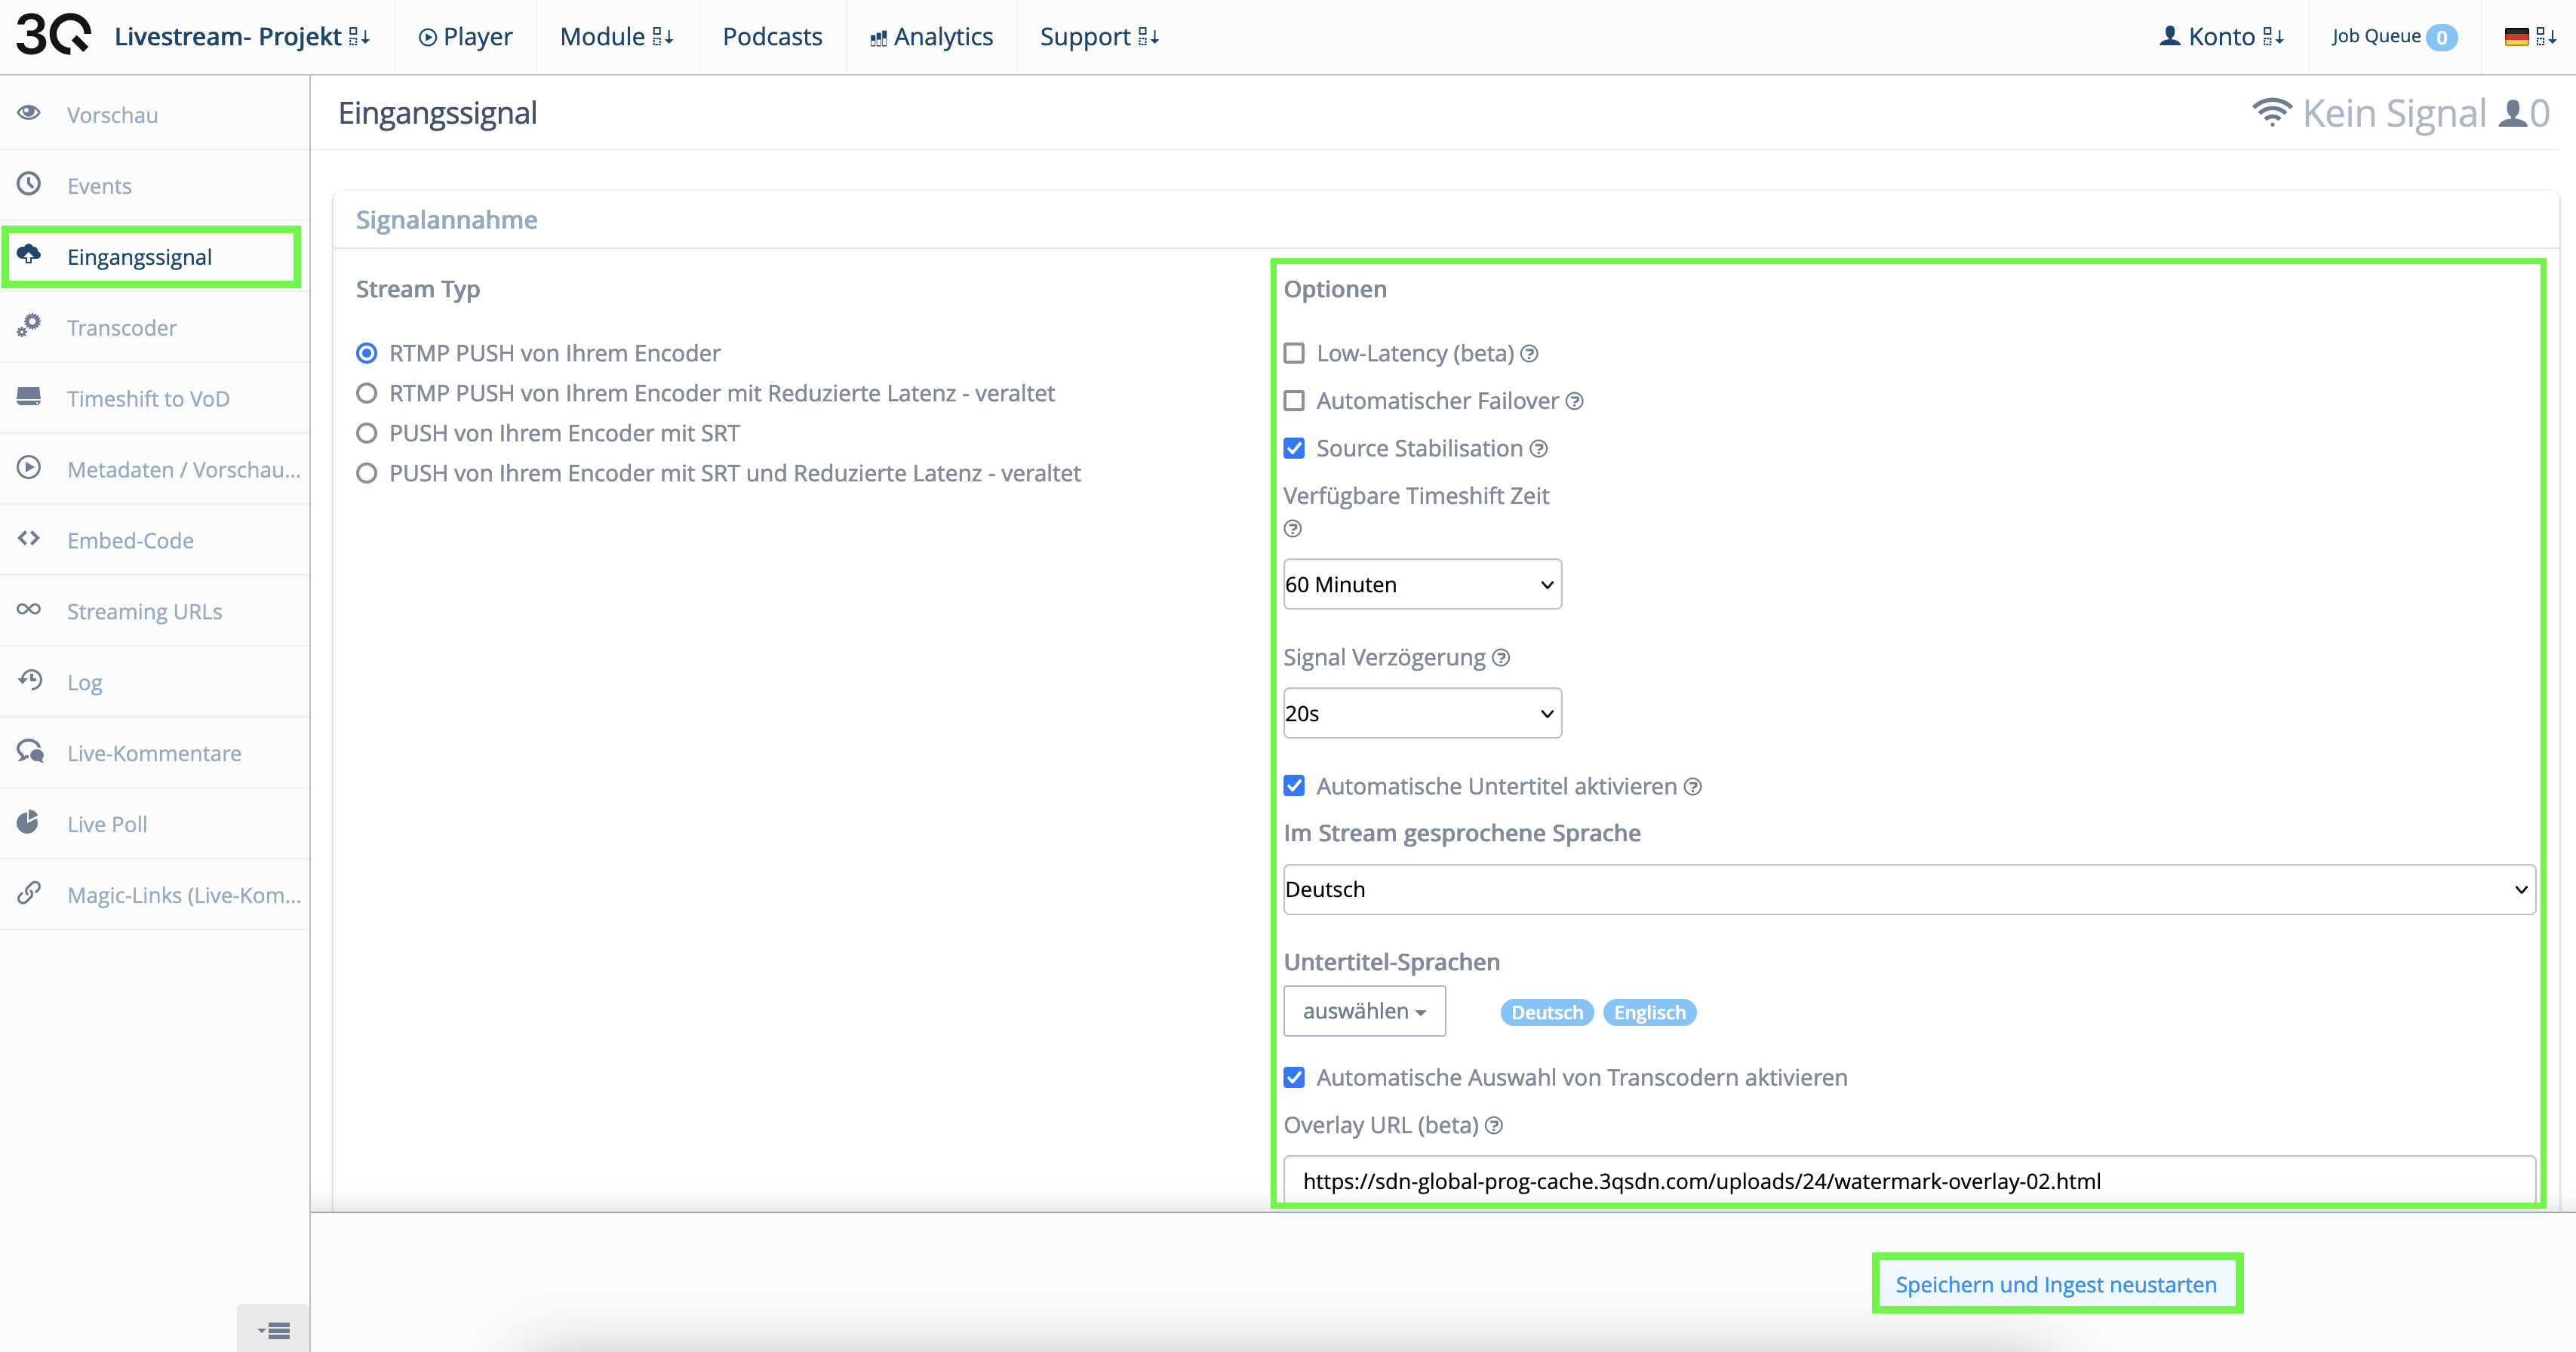
Task: Click the help icon under Verfügbare Timeshift Zeit
Action: click(1293, 529)
